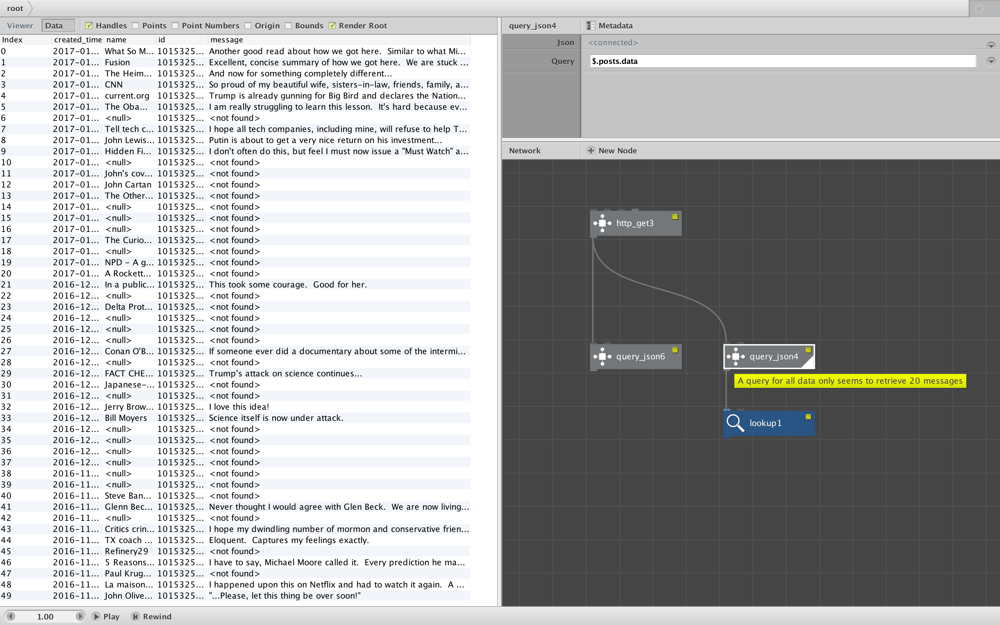Select the query_json6 node label

coord(640,357)
